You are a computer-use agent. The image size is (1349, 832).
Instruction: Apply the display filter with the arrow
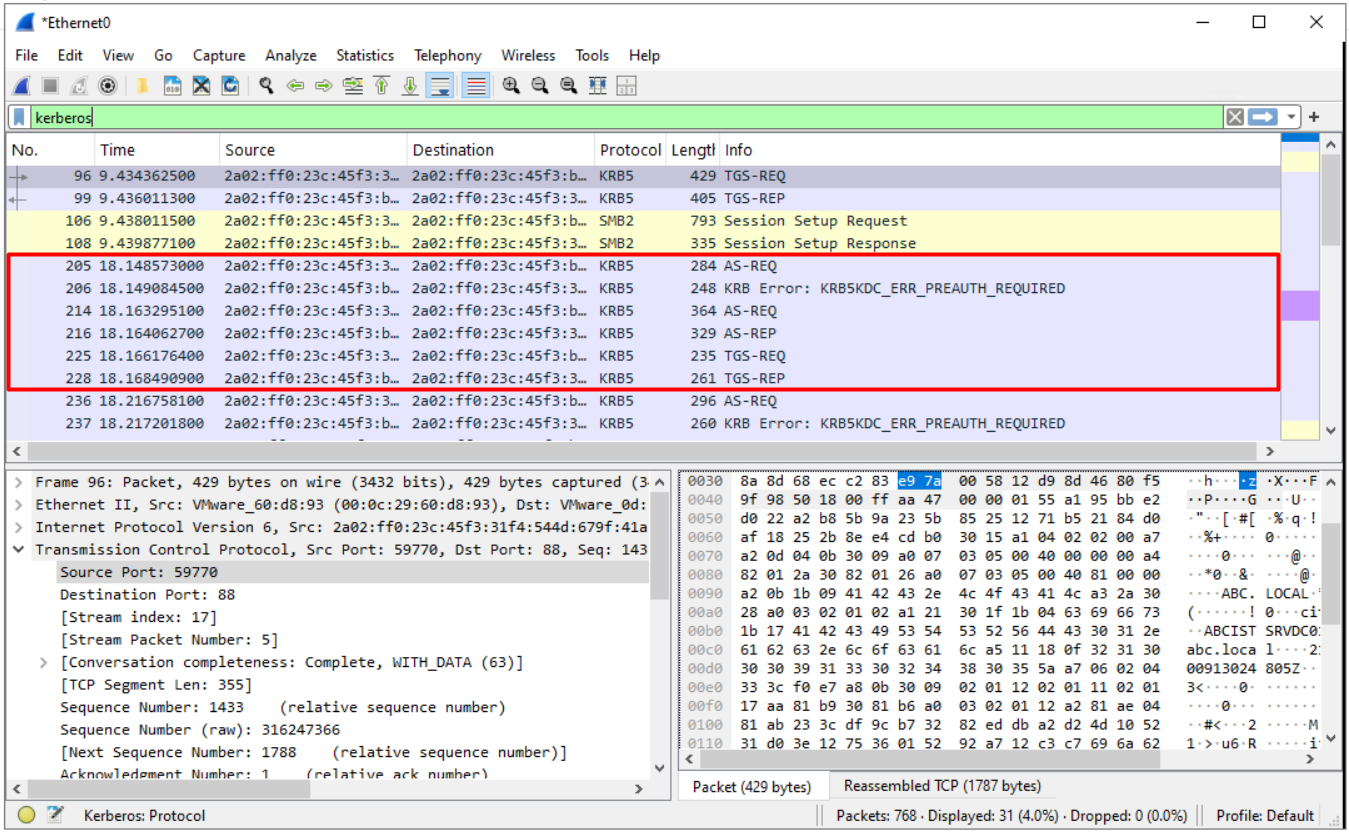(1263, 117)
